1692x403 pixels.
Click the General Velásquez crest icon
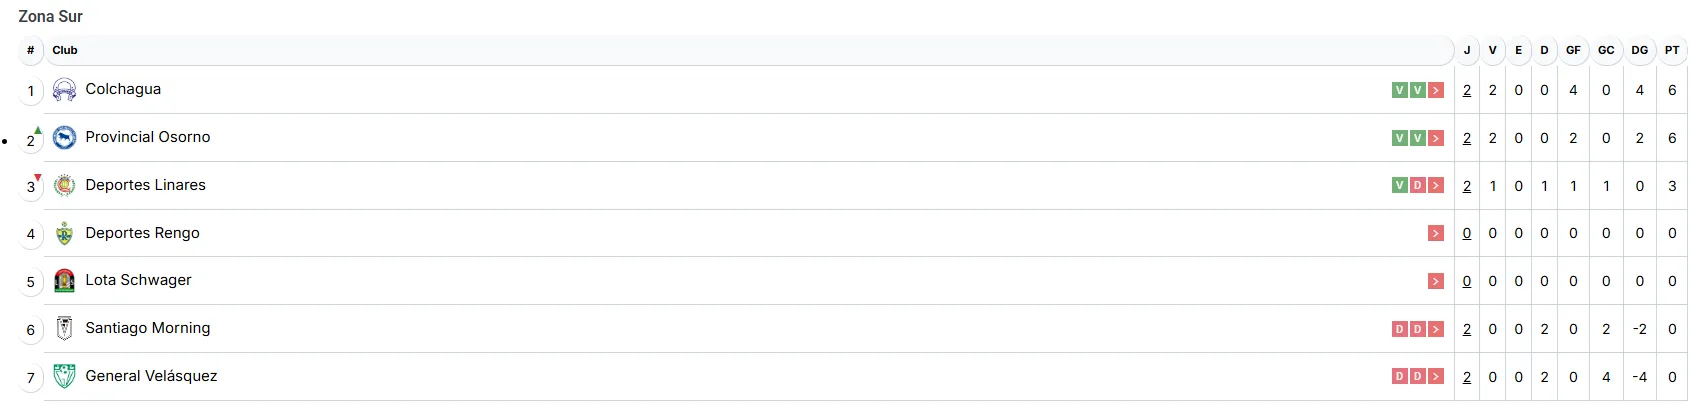[64, 376]
